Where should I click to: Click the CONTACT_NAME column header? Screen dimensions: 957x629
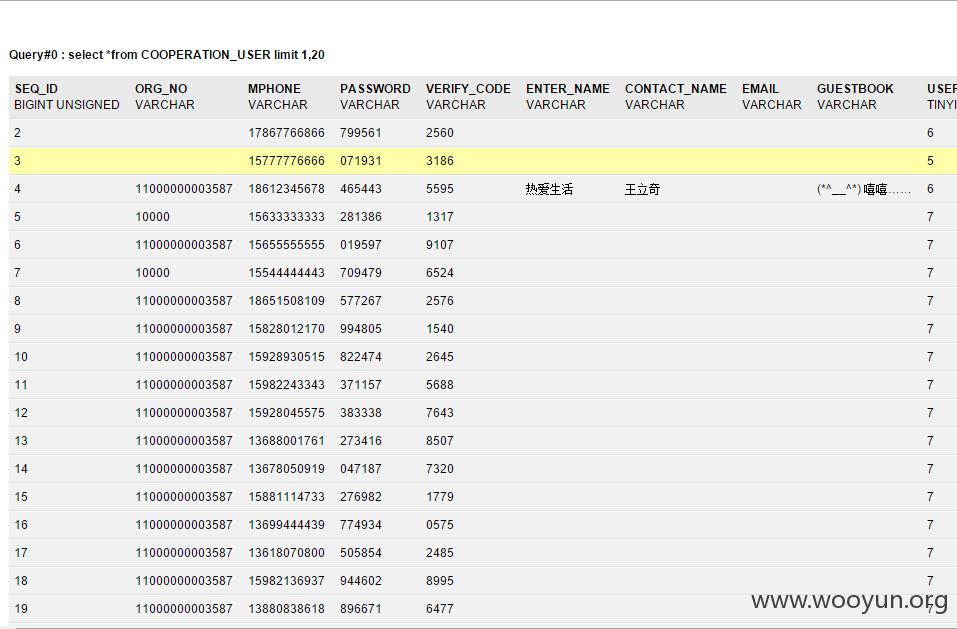[676, 88]
